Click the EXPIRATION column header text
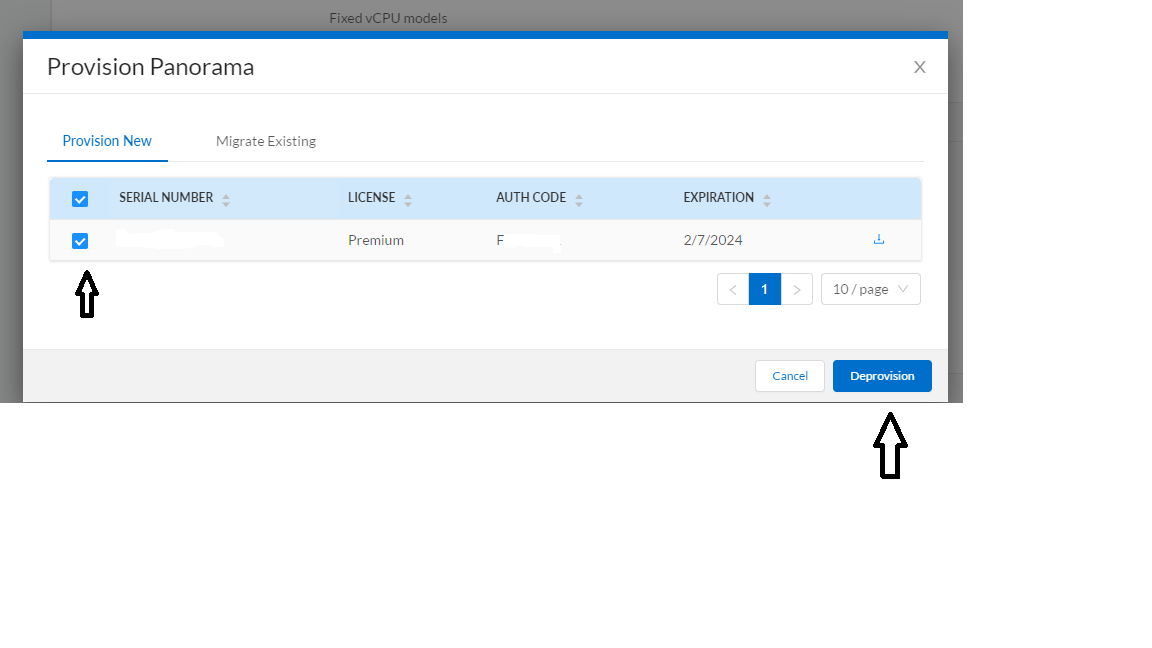The width and height of the screenshot is (1152, 648). (x=719, y=198)
